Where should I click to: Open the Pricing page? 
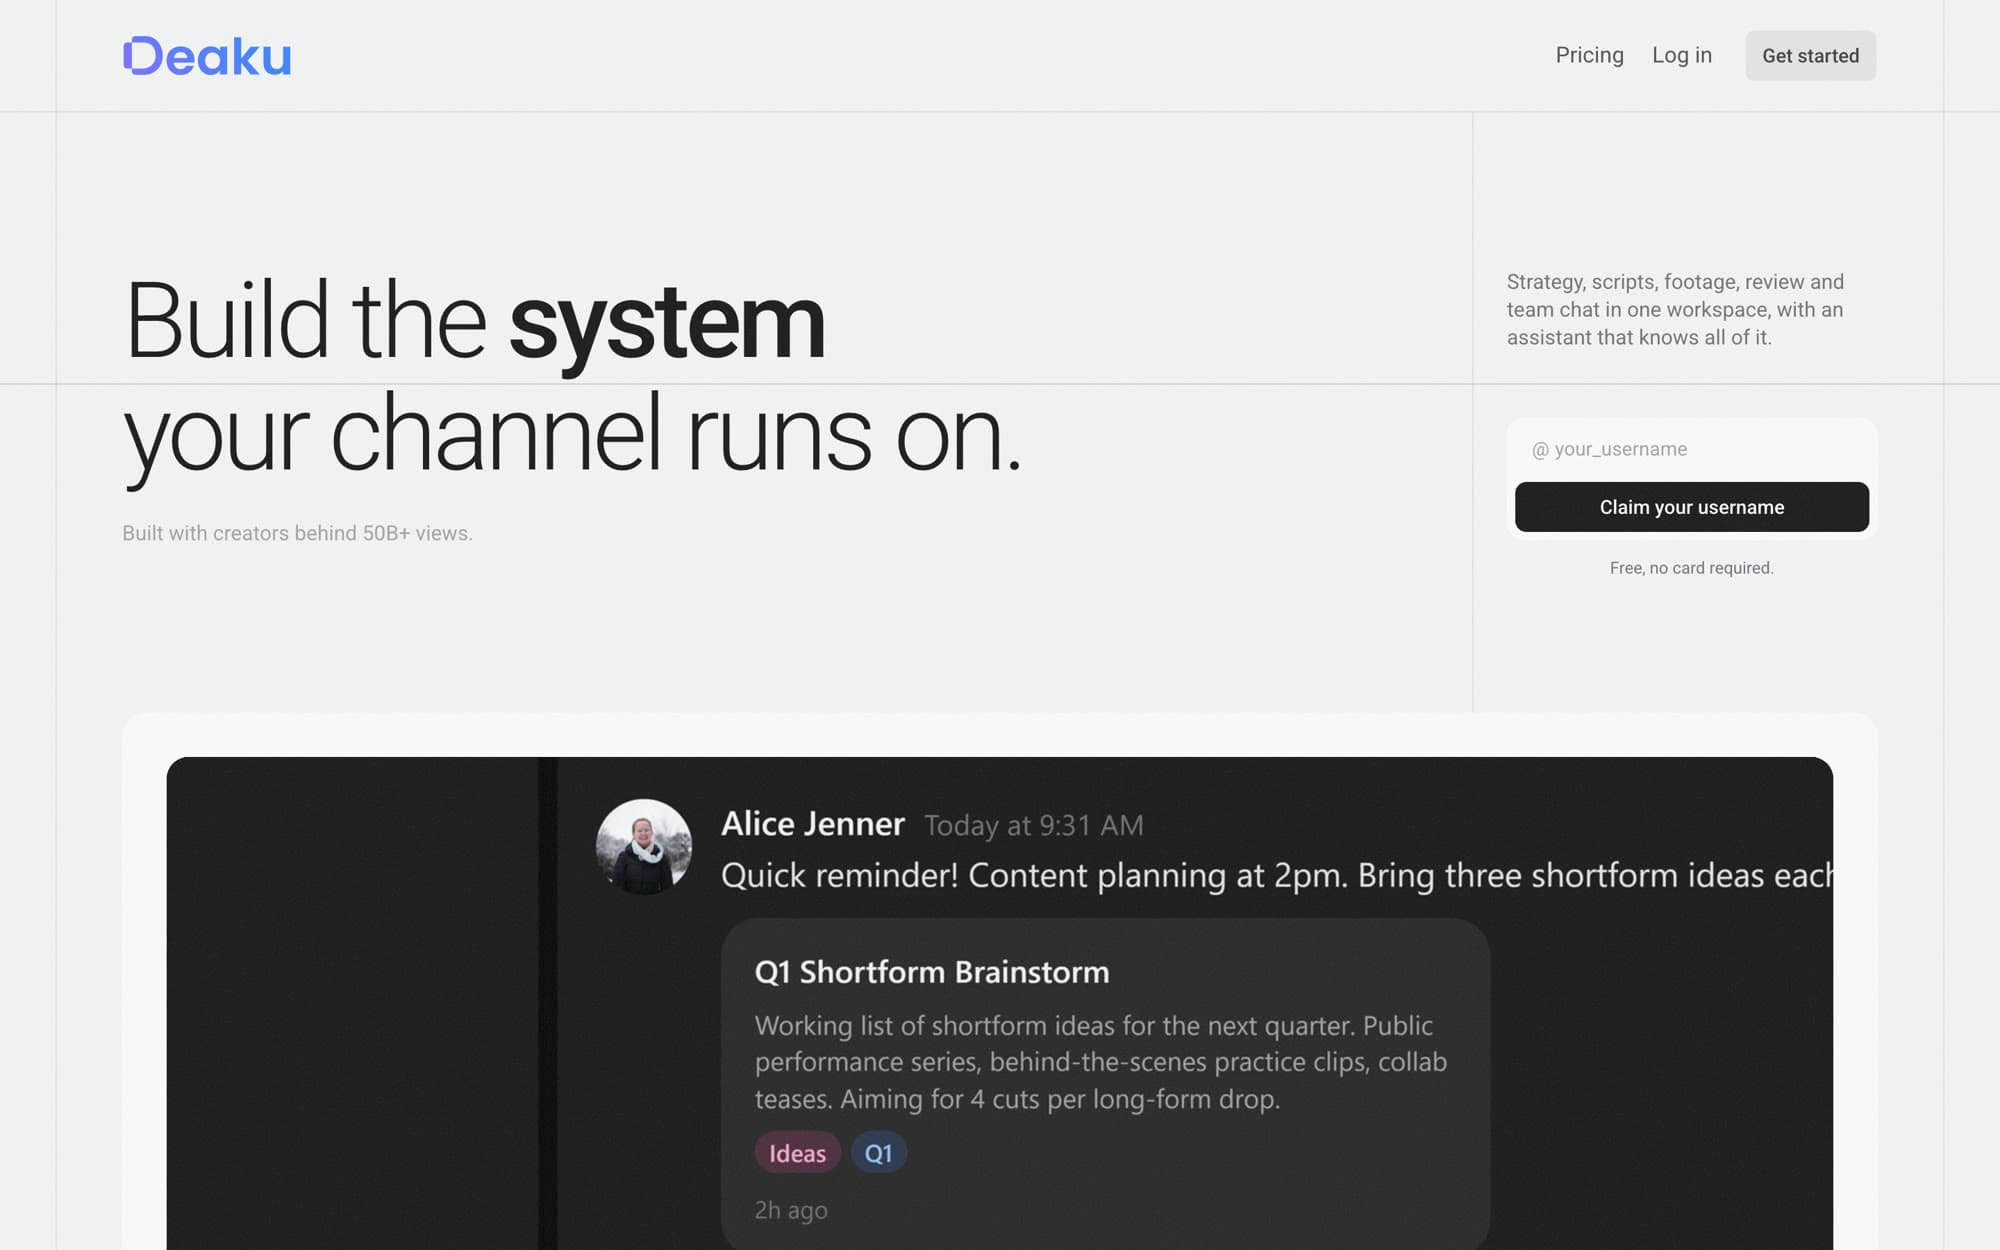pyautogui.click(x=1589, y=55)
